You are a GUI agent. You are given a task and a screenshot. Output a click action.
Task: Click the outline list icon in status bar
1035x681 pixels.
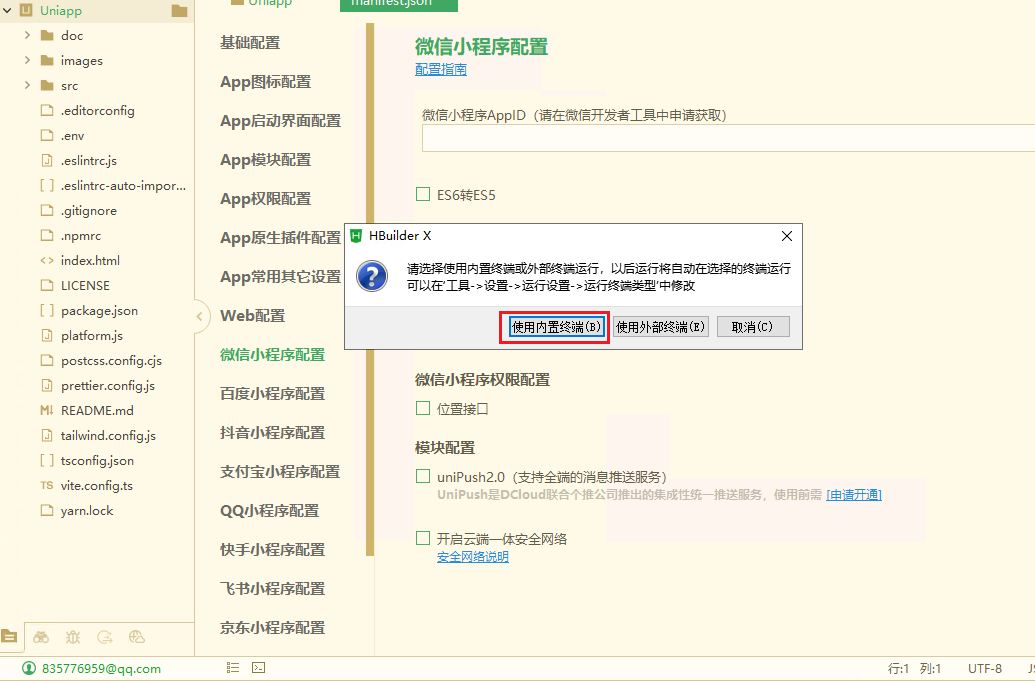coord(232,667)
